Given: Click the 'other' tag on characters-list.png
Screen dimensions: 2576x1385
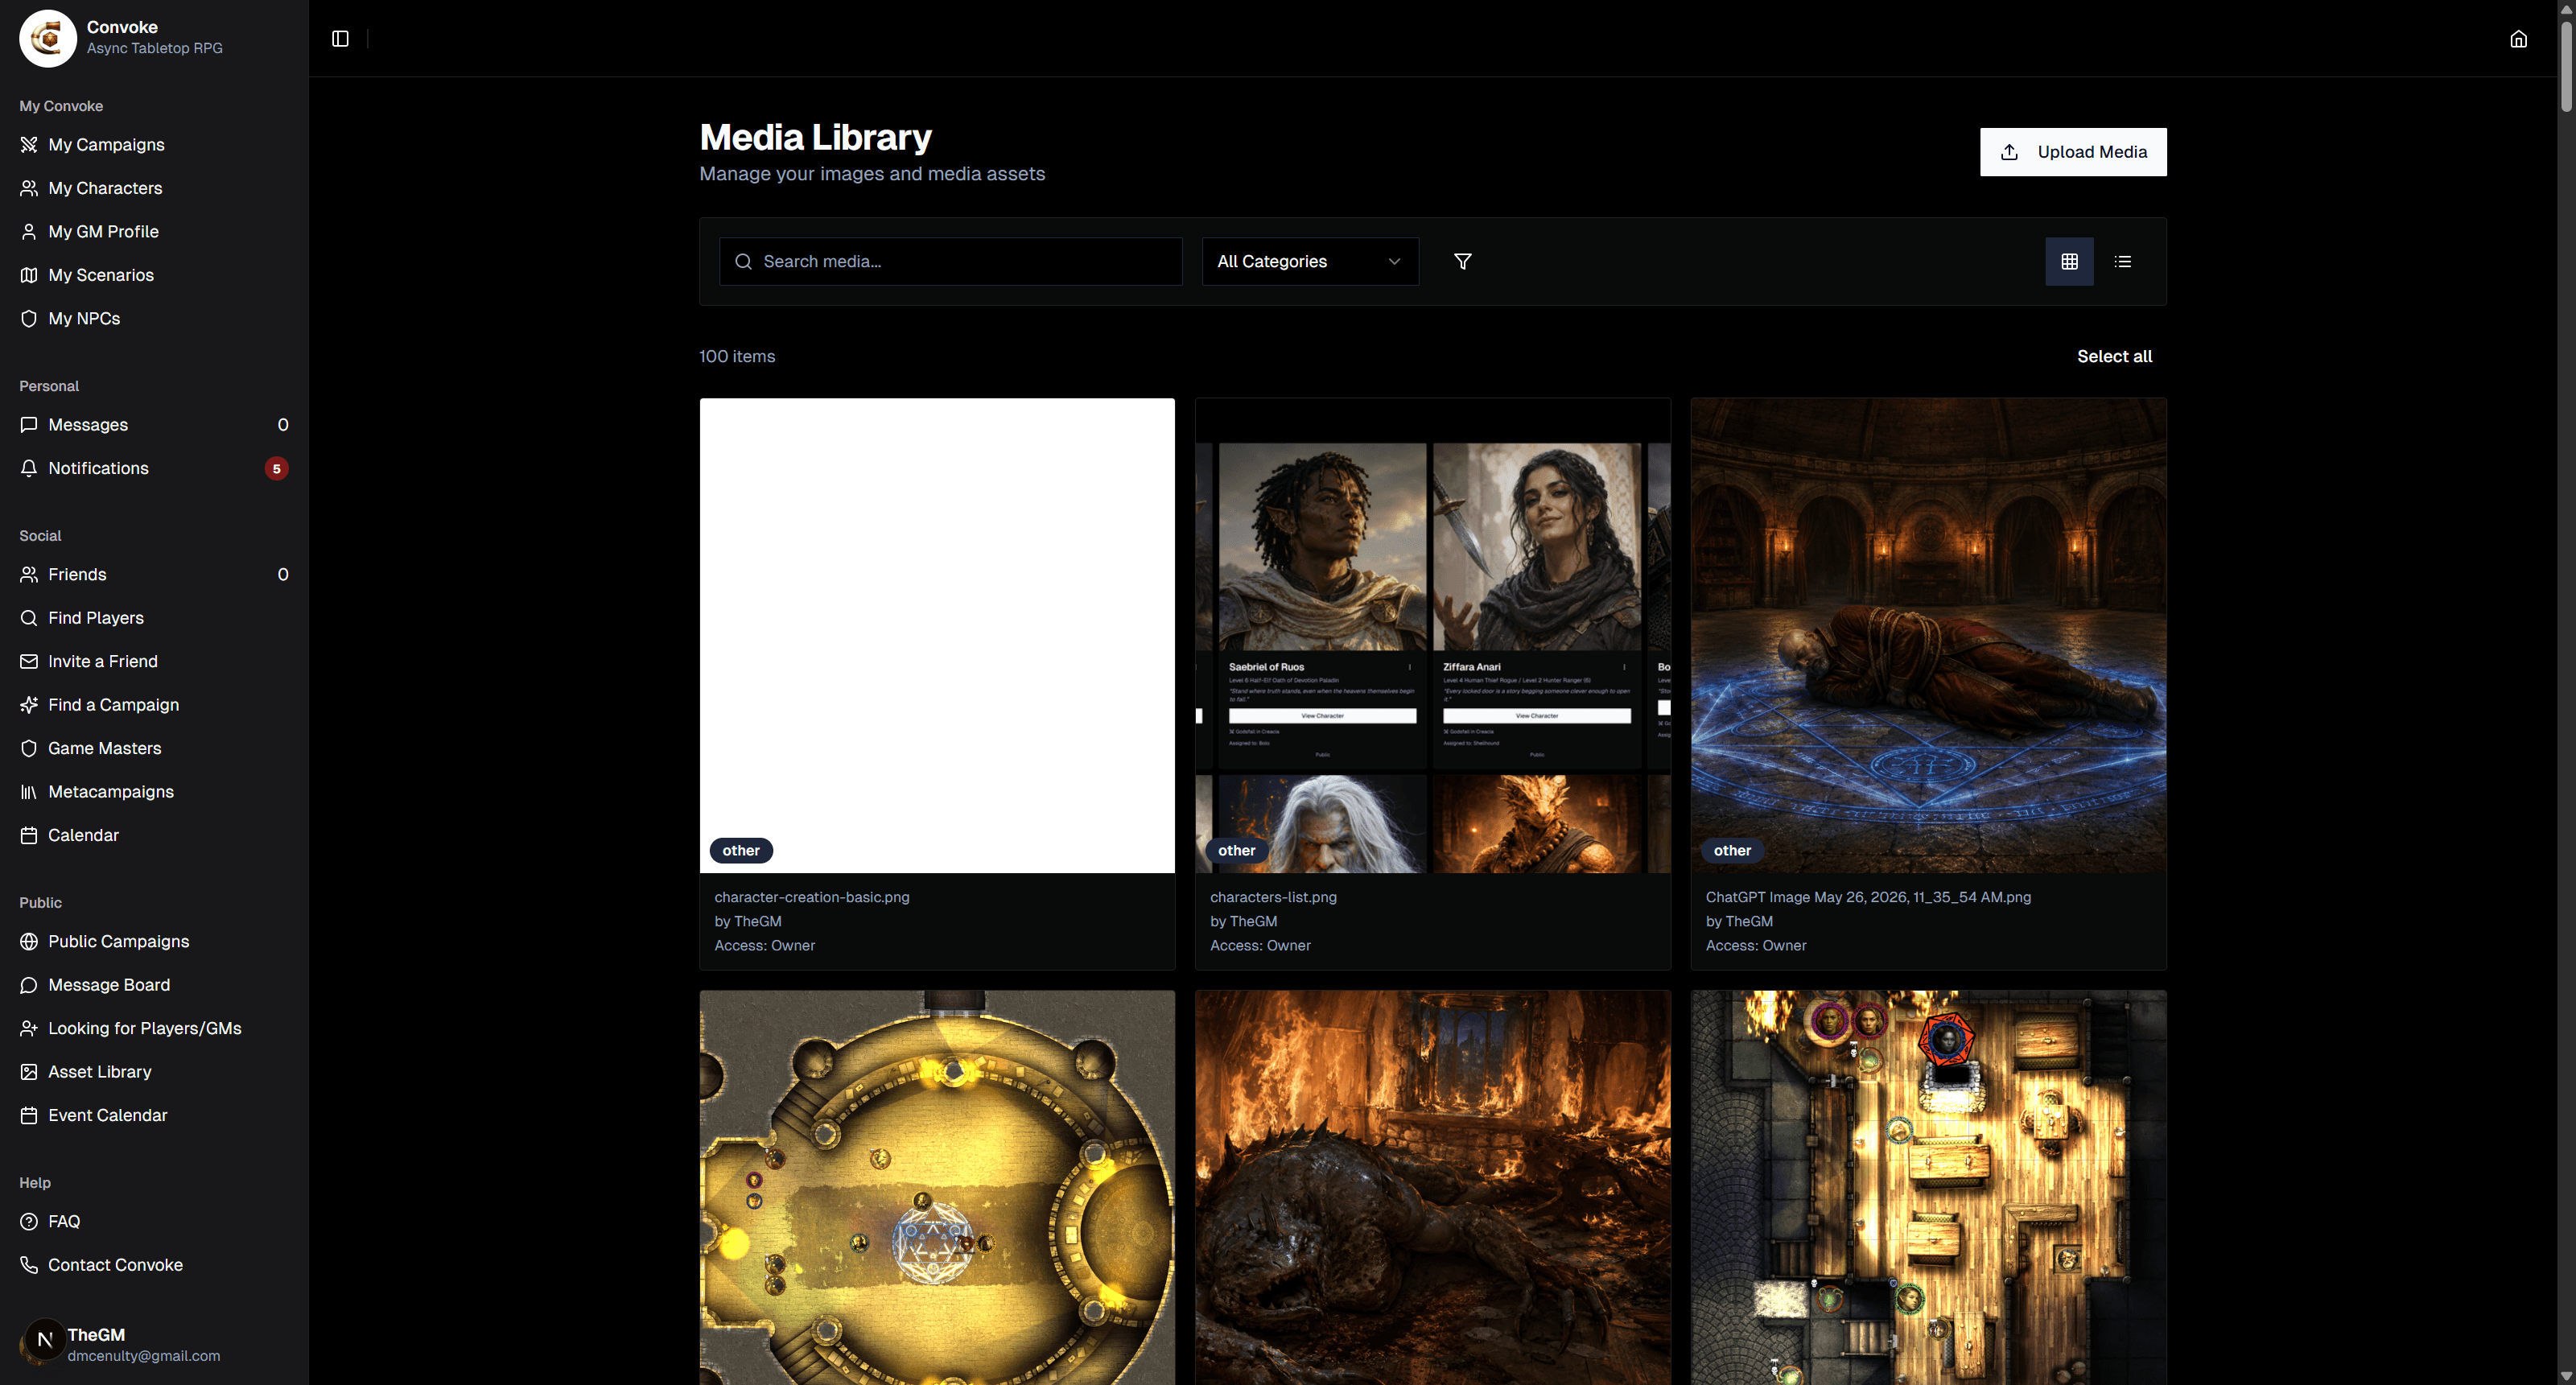Looking at the screenshot, I should 1236,850.
